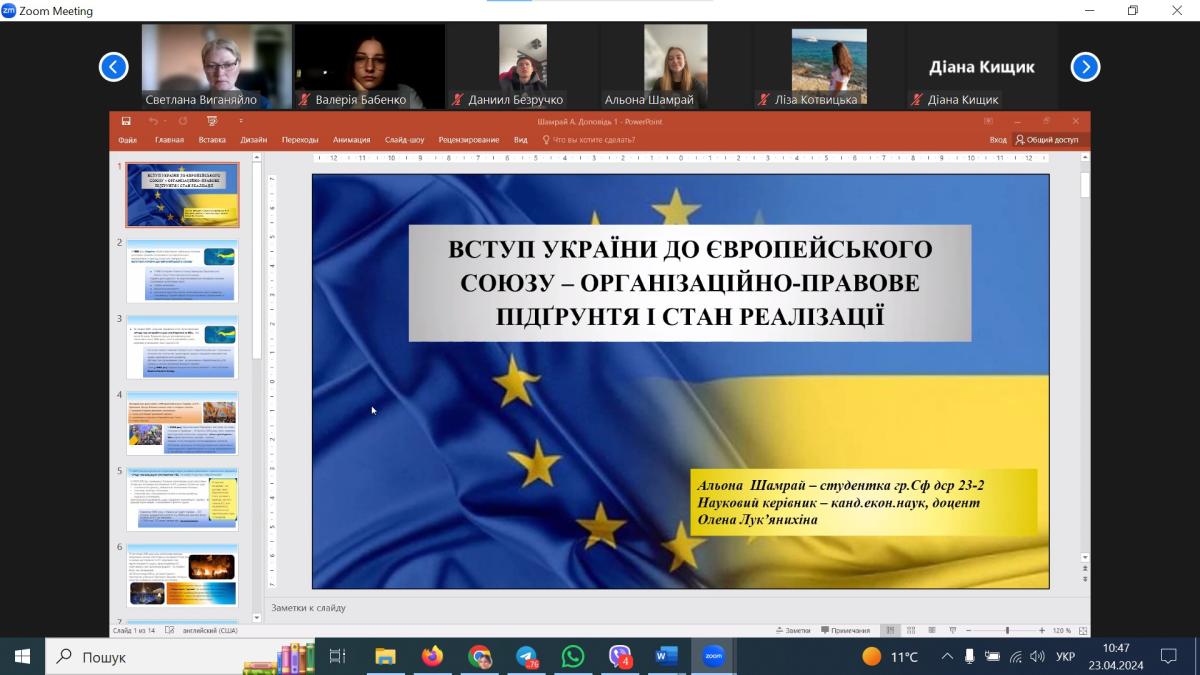Open File Explorer from the taskbar
This screenshot has height=675, width=1200.
(385, 656)
